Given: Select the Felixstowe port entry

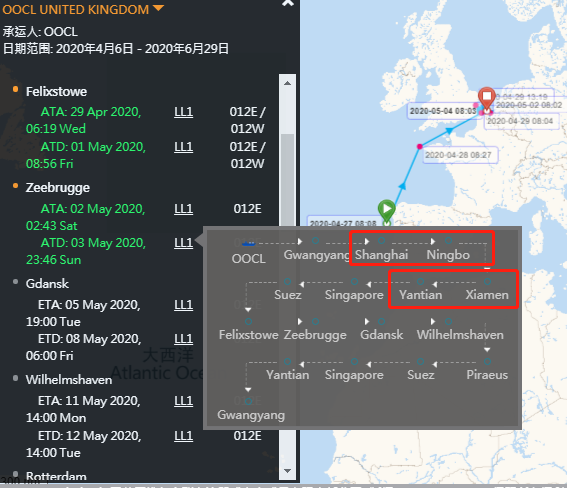Looking at the screenshot, I should pos(56,92).
